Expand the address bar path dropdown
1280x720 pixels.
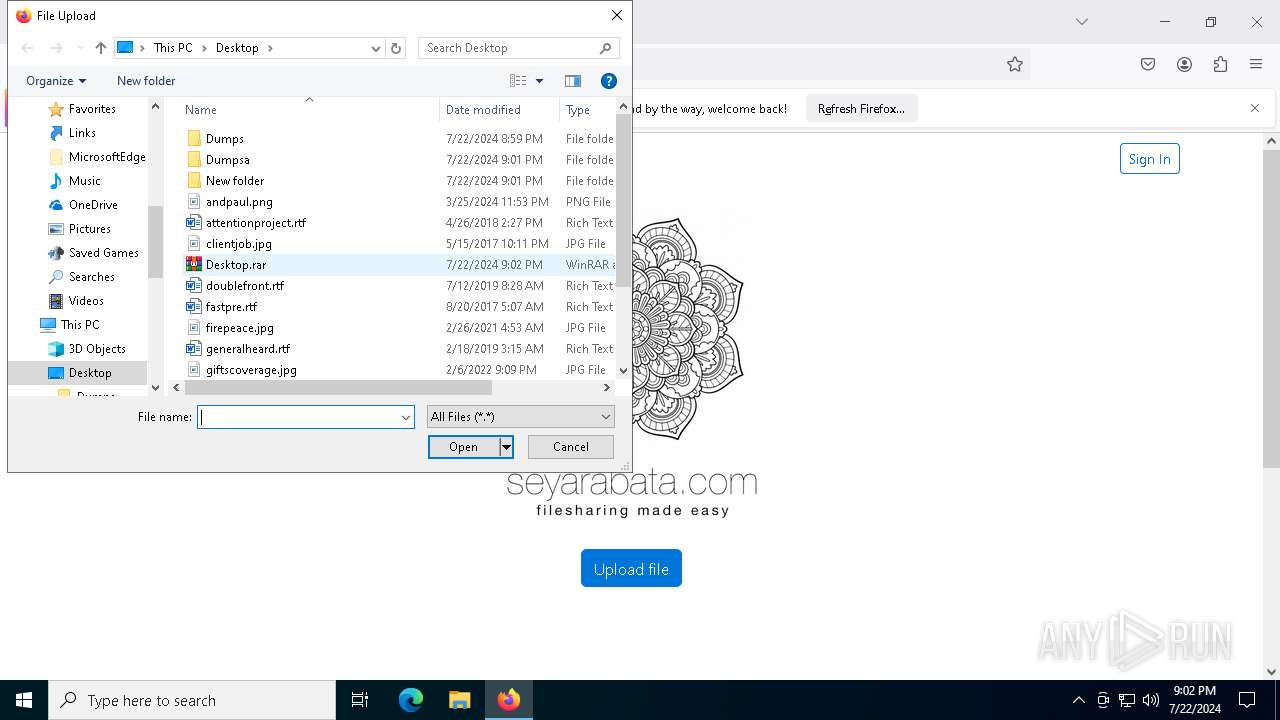(376, 48)
